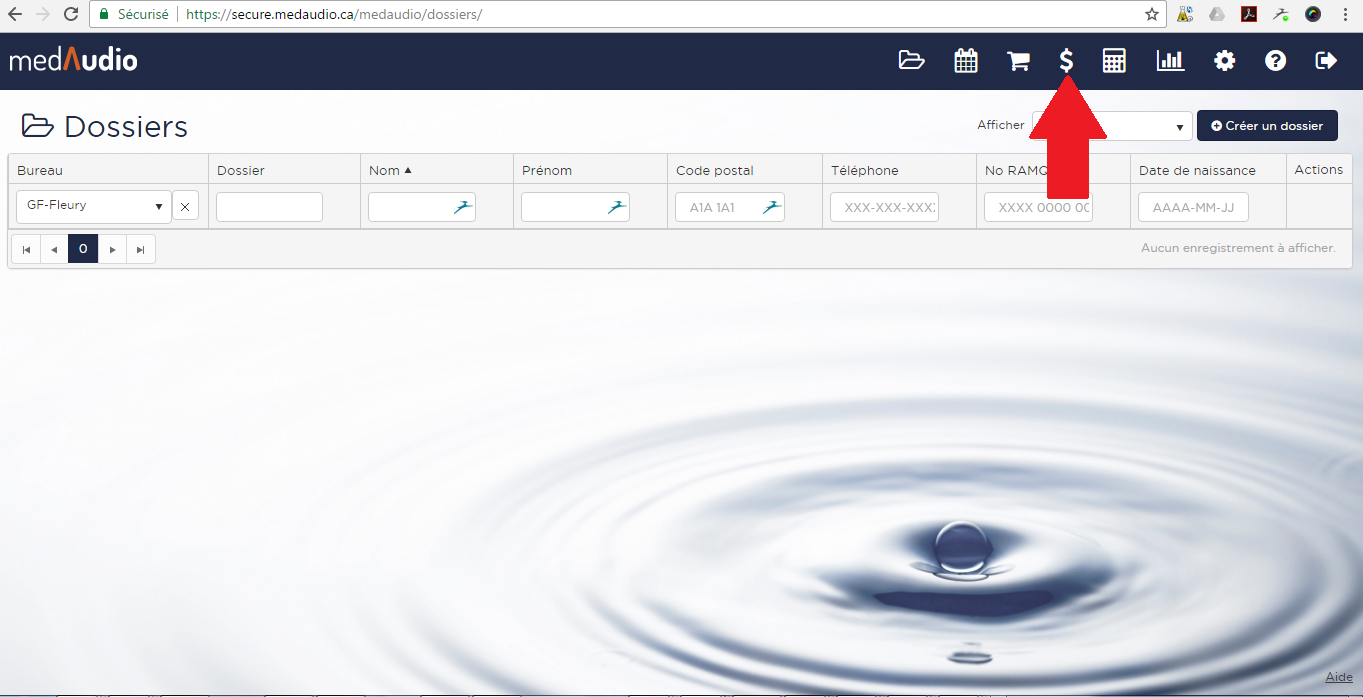Open the Dossiers folder icon in navbar

click(911, 61)
